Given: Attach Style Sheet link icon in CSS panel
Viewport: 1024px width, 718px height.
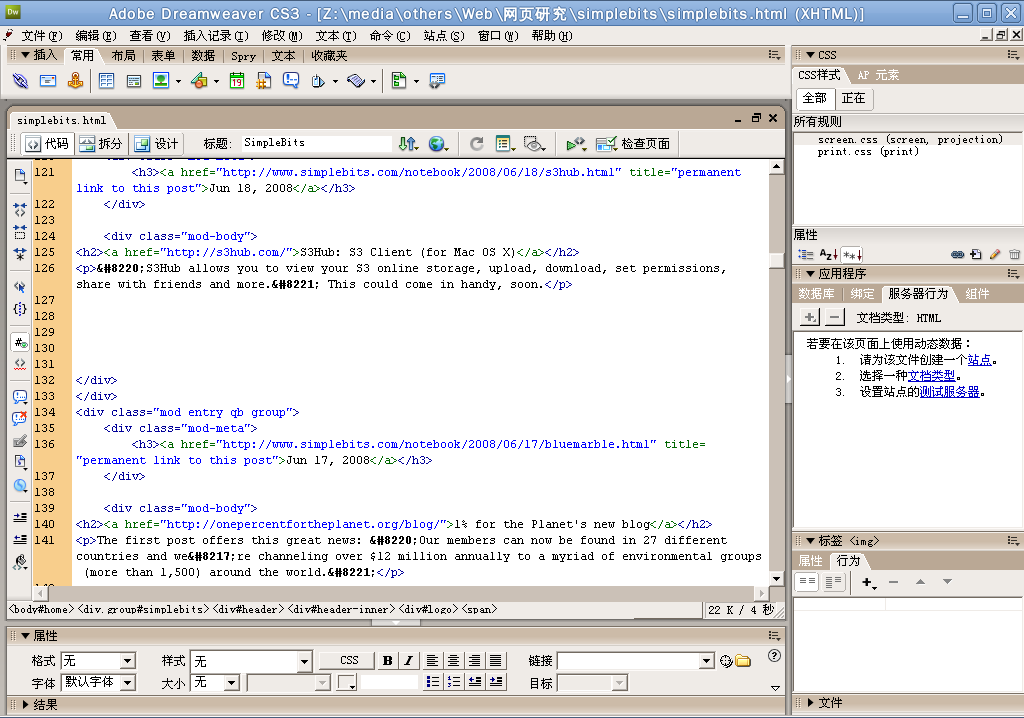Looking at the screenshot, I should (957, 255).
